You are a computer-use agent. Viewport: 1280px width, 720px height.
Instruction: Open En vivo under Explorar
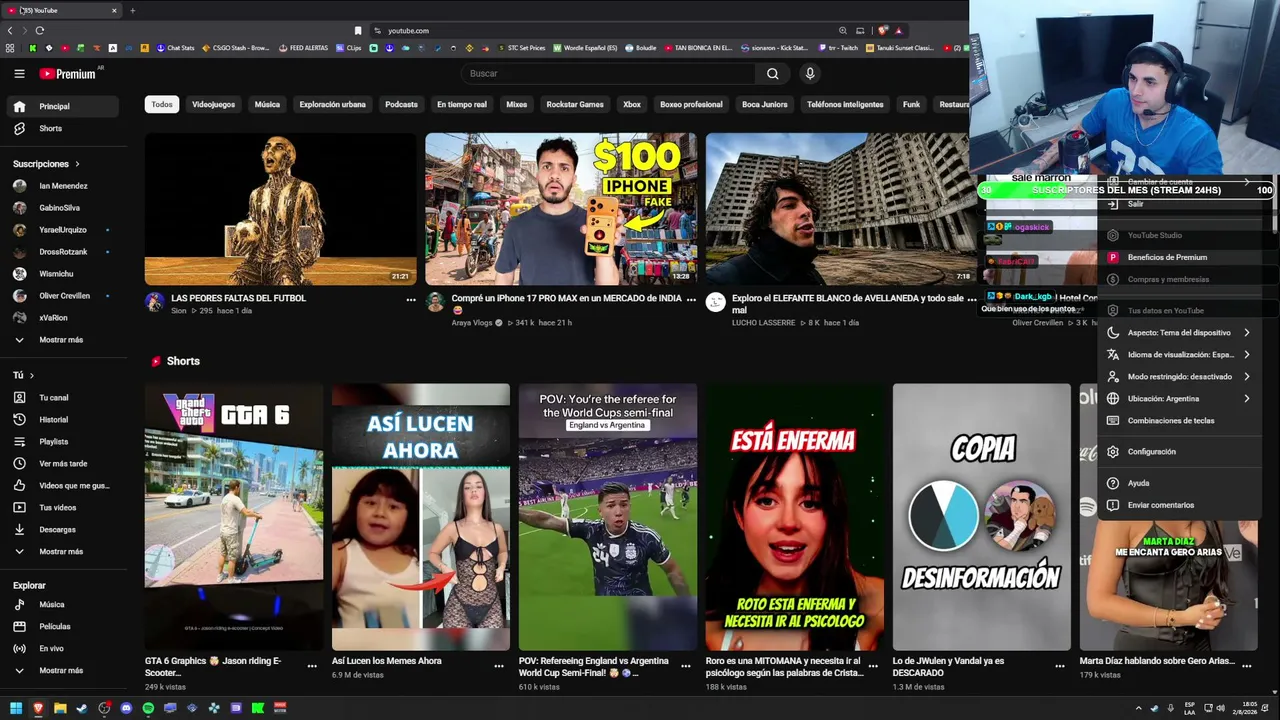coord(61,649)
